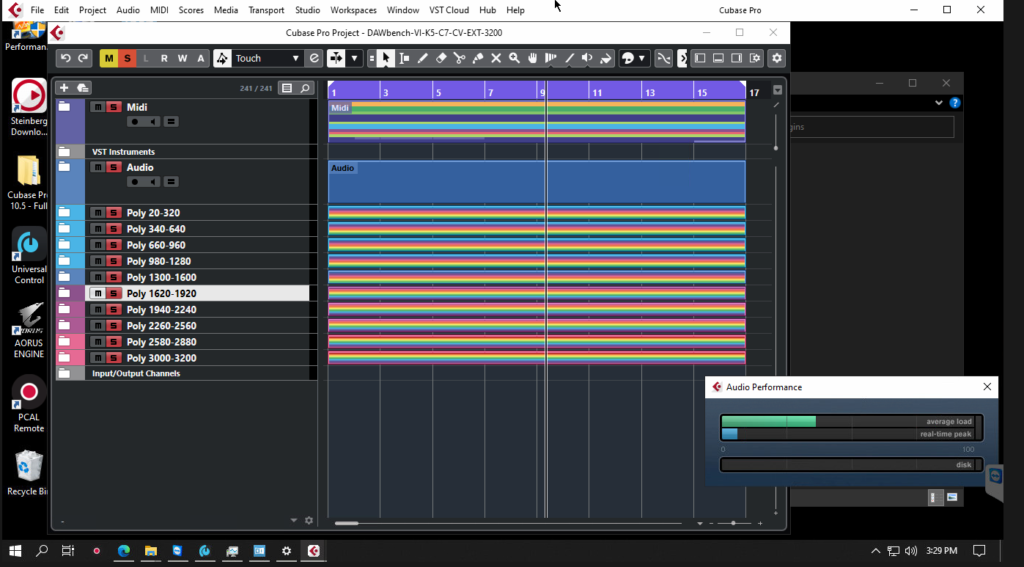The image size is (1024, 567).
Task: Open the File menu
Action: point(37,10)
